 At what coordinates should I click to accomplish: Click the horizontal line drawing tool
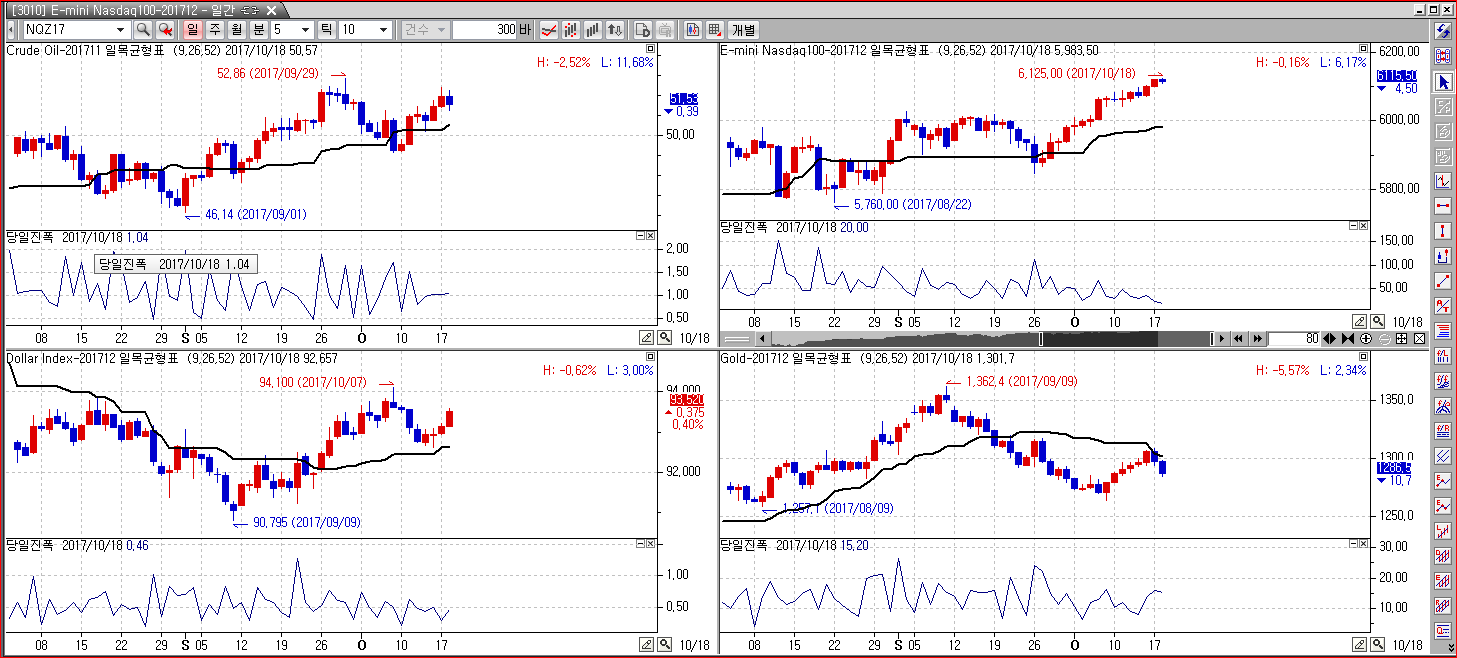click(1443, 206)
